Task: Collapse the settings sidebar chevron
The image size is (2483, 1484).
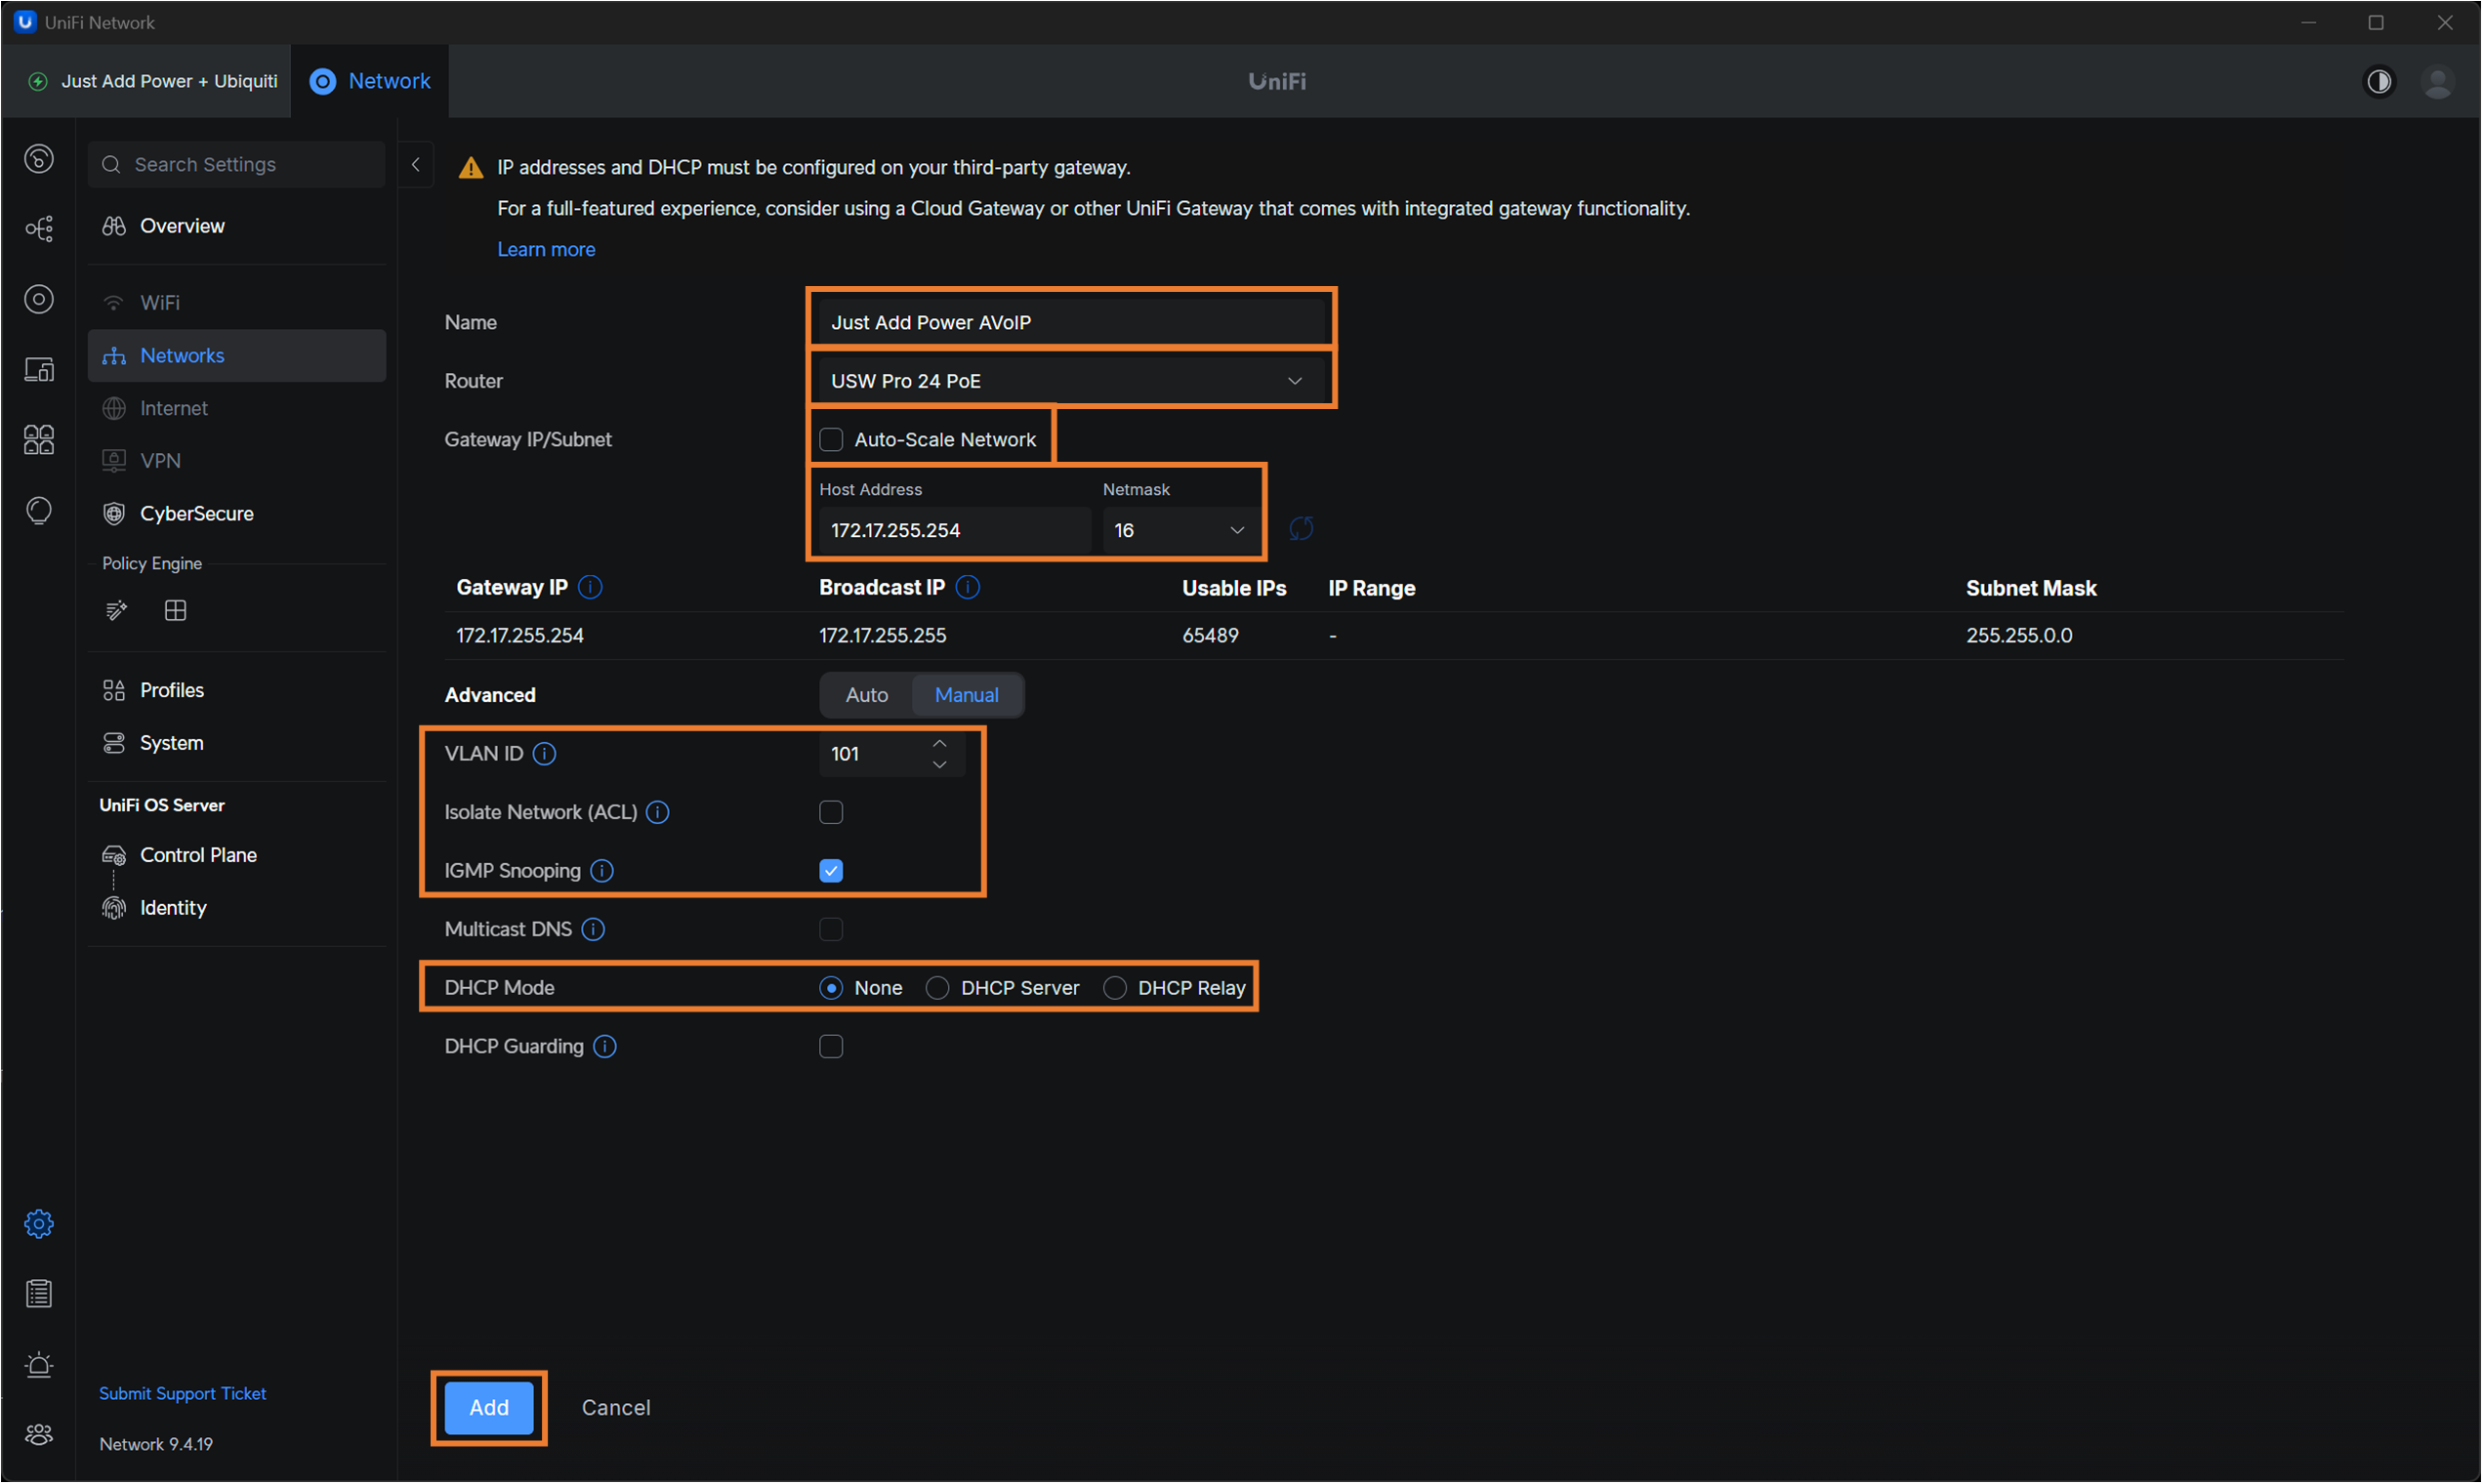Action: coord(416,165)
